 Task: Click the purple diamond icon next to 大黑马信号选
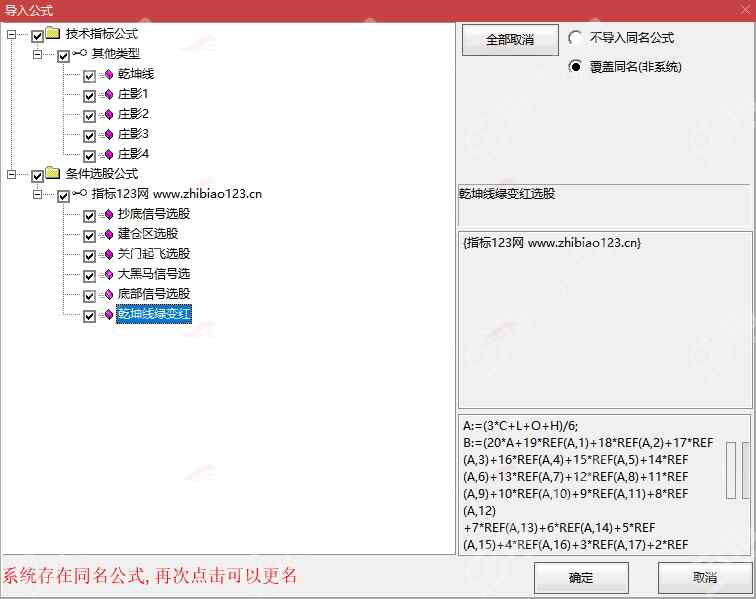coord(108,275)
